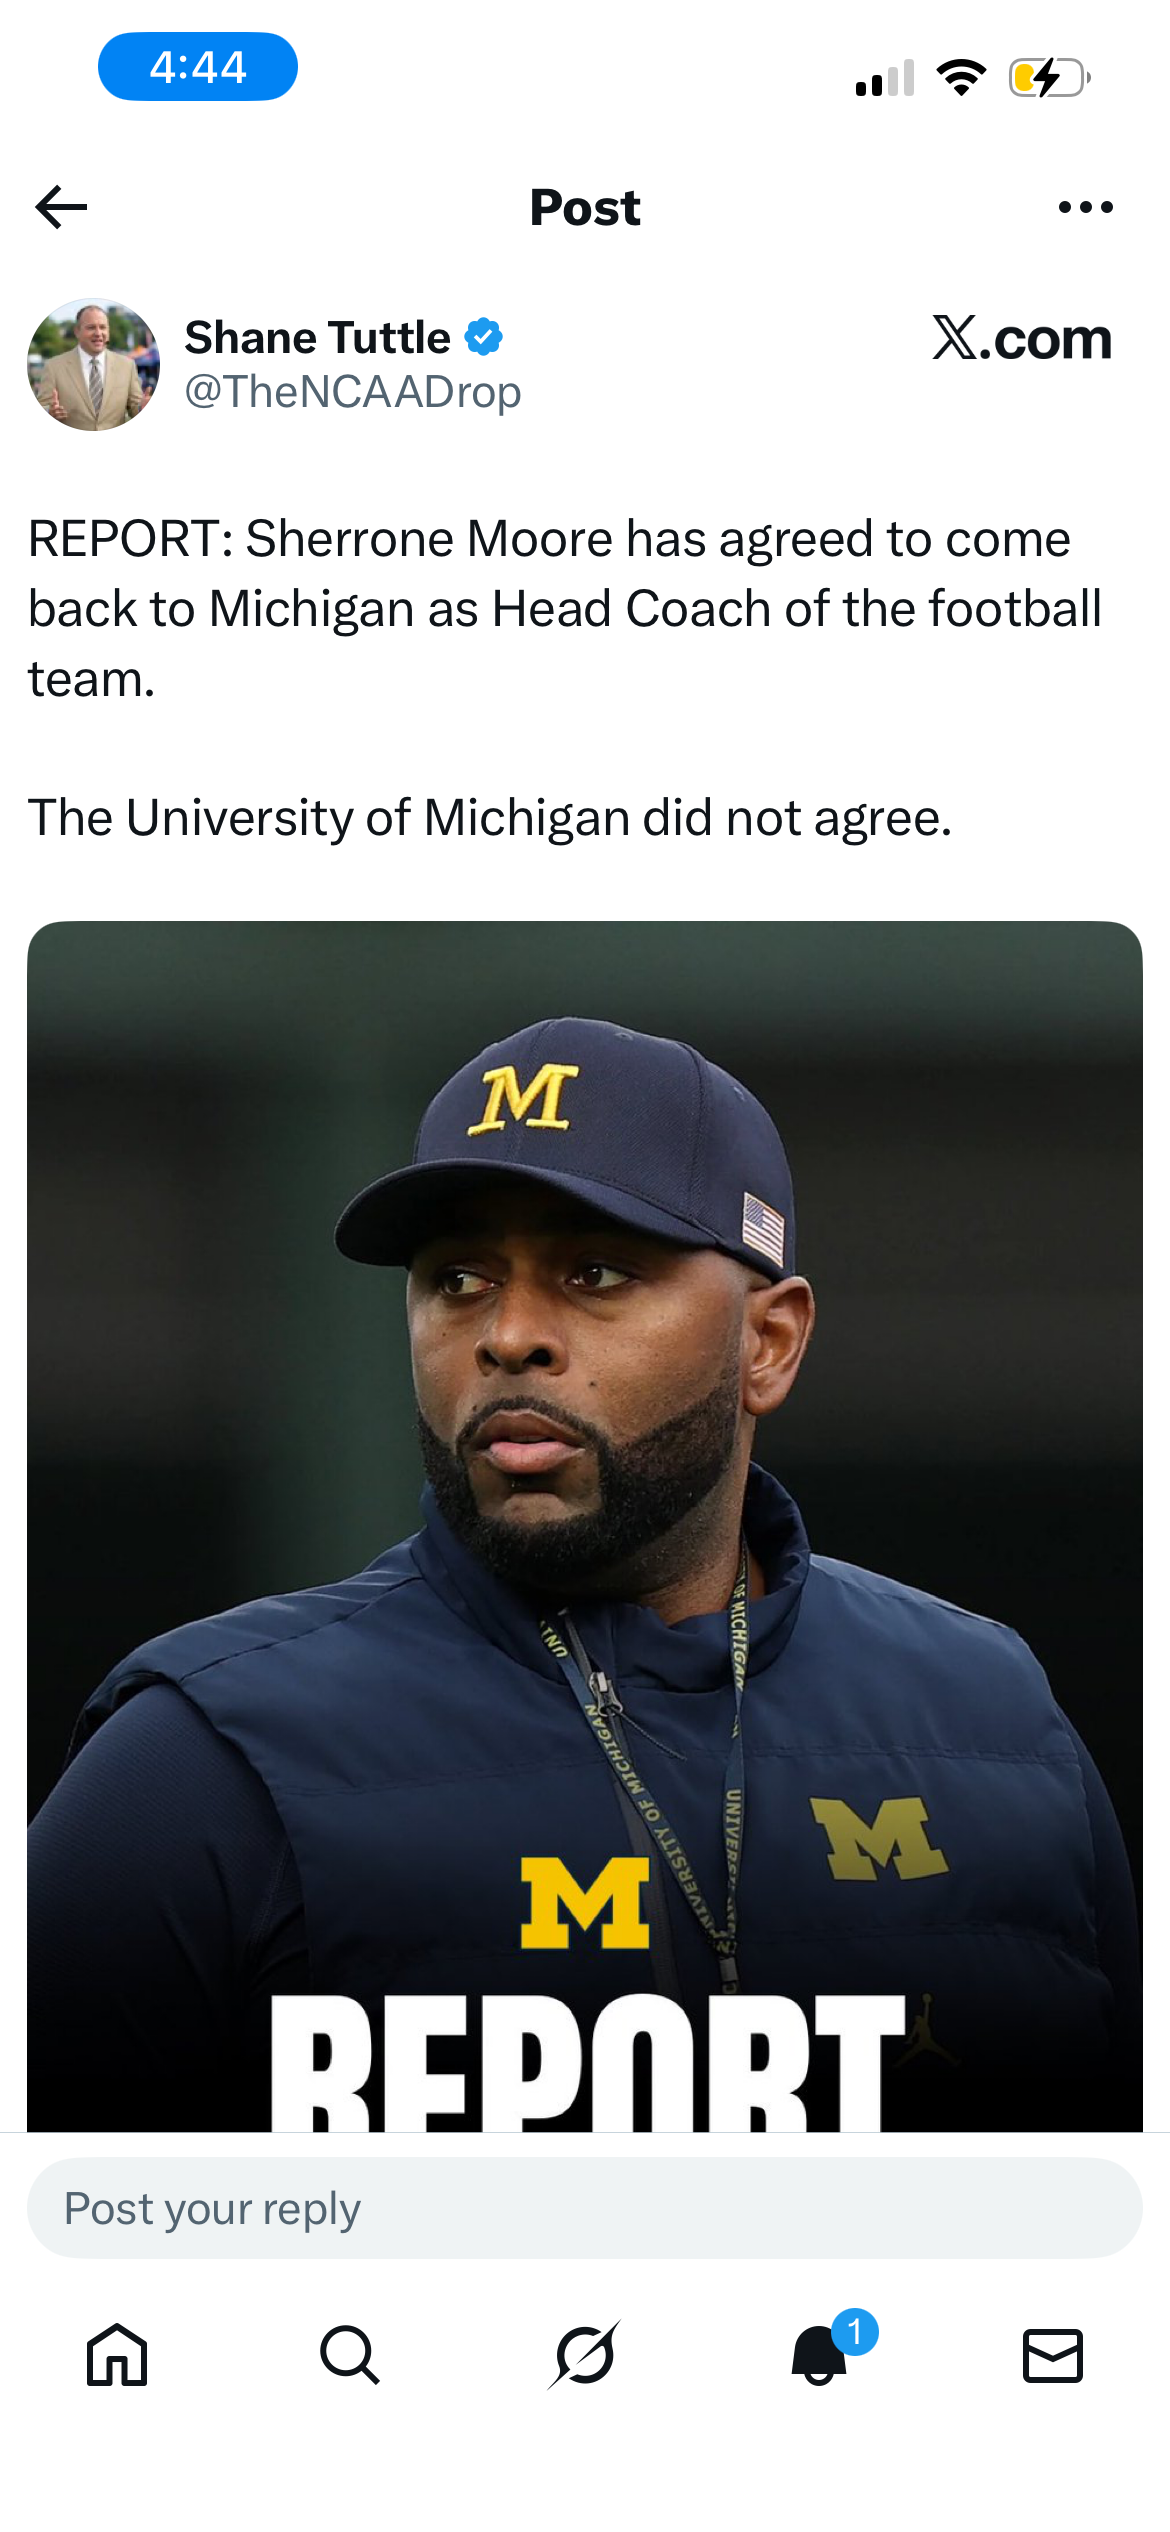Focus the Post your reply field
The width and height of the screenshot is (1170, 2532).
[x=585, y=2208]
